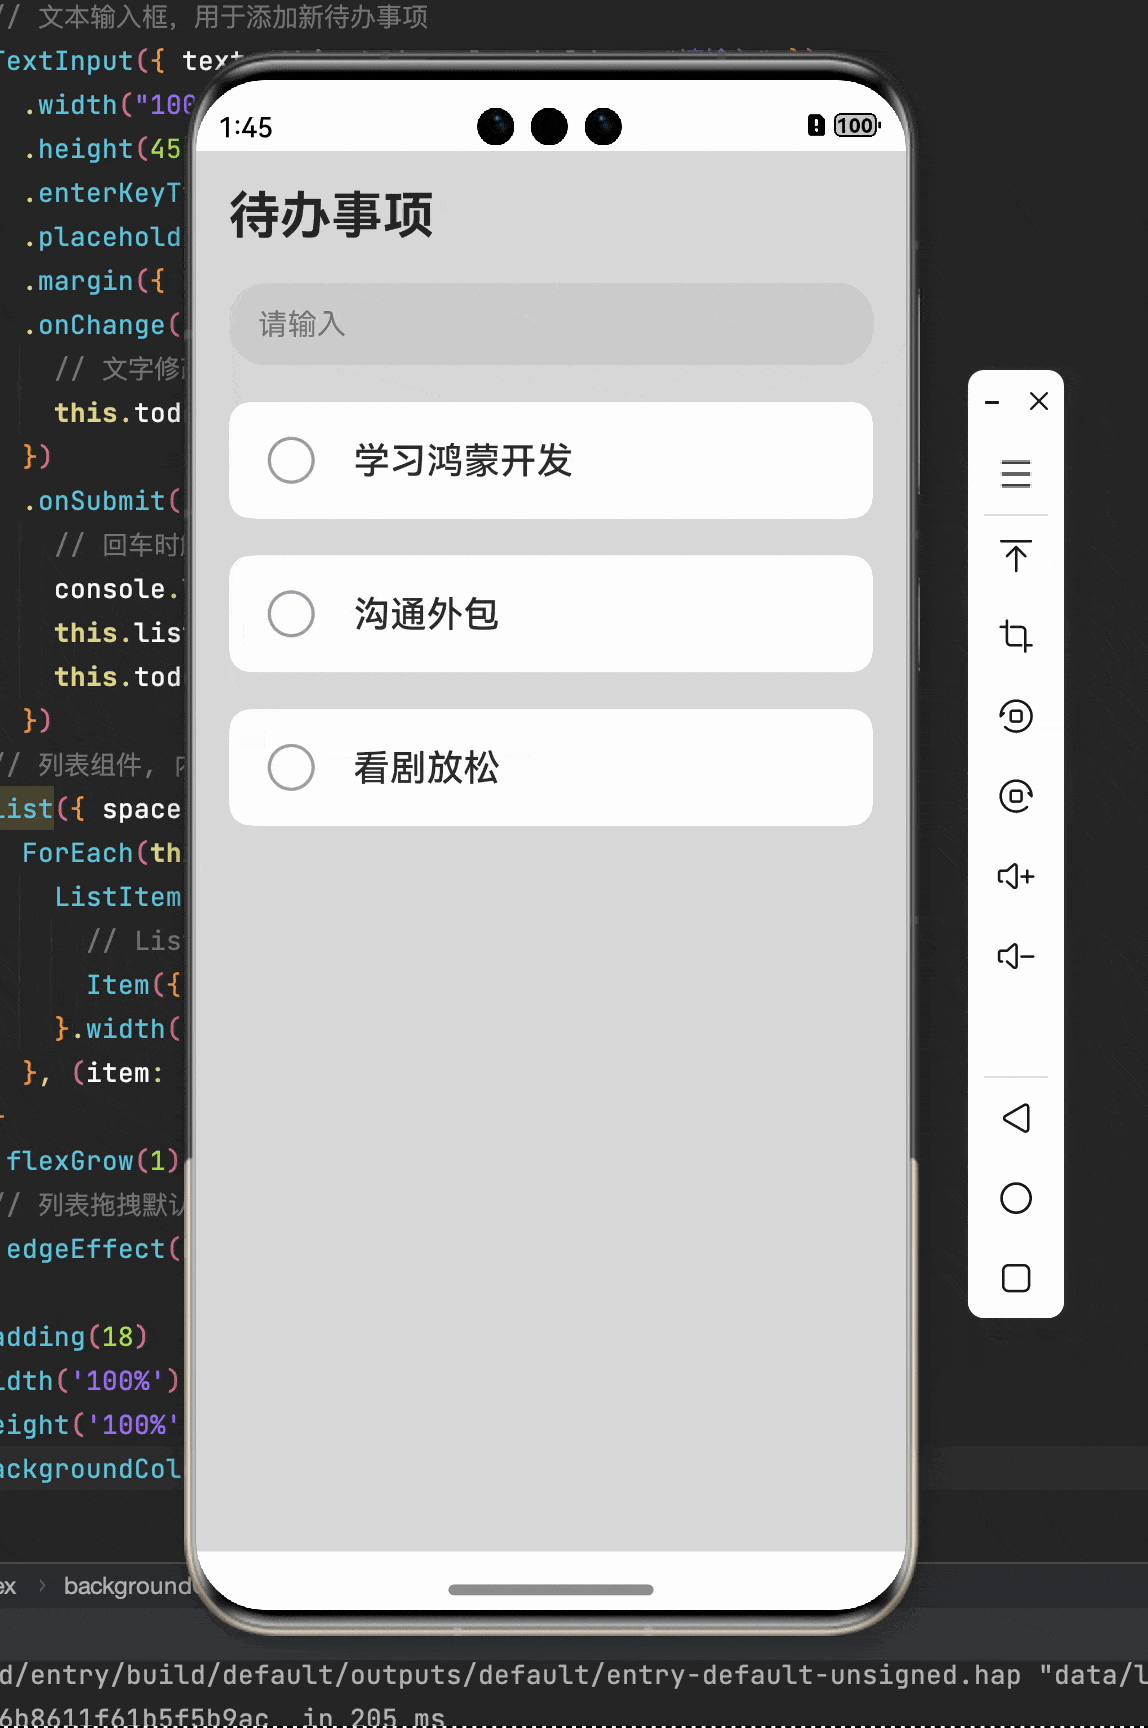Increase emulator volume
Viewport: 1148px width, 1728px height.
click(1016, 876)
